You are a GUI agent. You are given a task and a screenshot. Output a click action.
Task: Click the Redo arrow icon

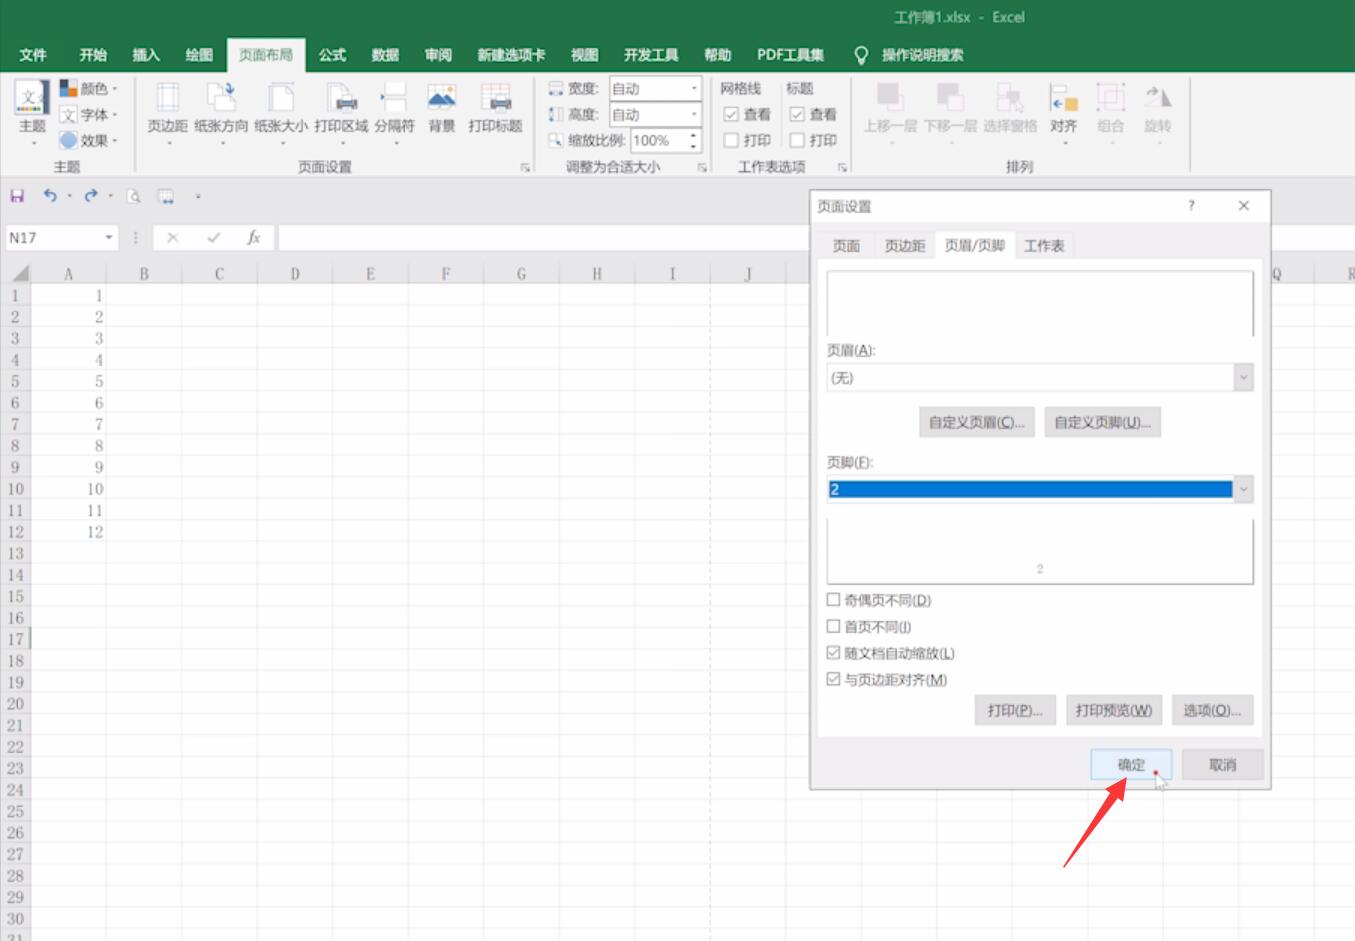click(x=91, y=196)
